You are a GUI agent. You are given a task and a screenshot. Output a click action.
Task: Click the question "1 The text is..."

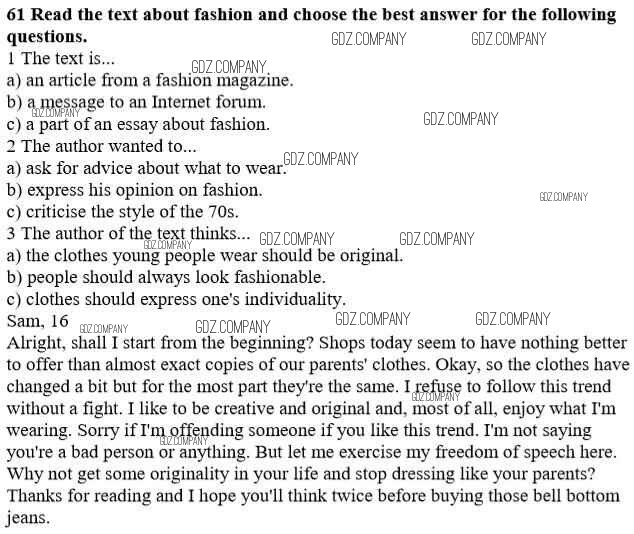coord(61,59)
